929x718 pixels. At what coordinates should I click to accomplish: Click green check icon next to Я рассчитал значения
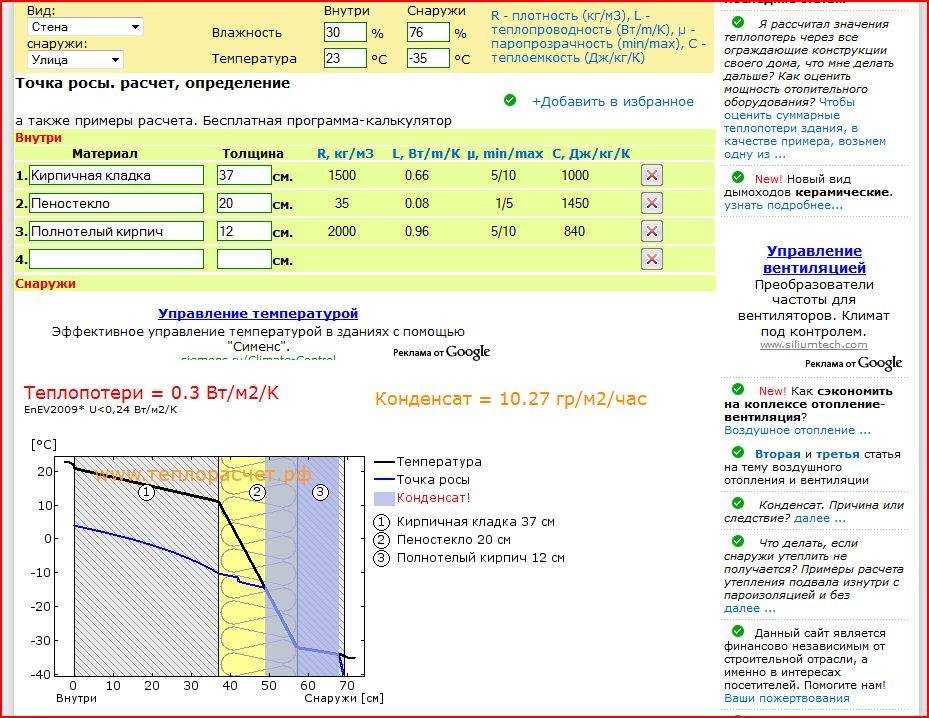pos(738,23)
